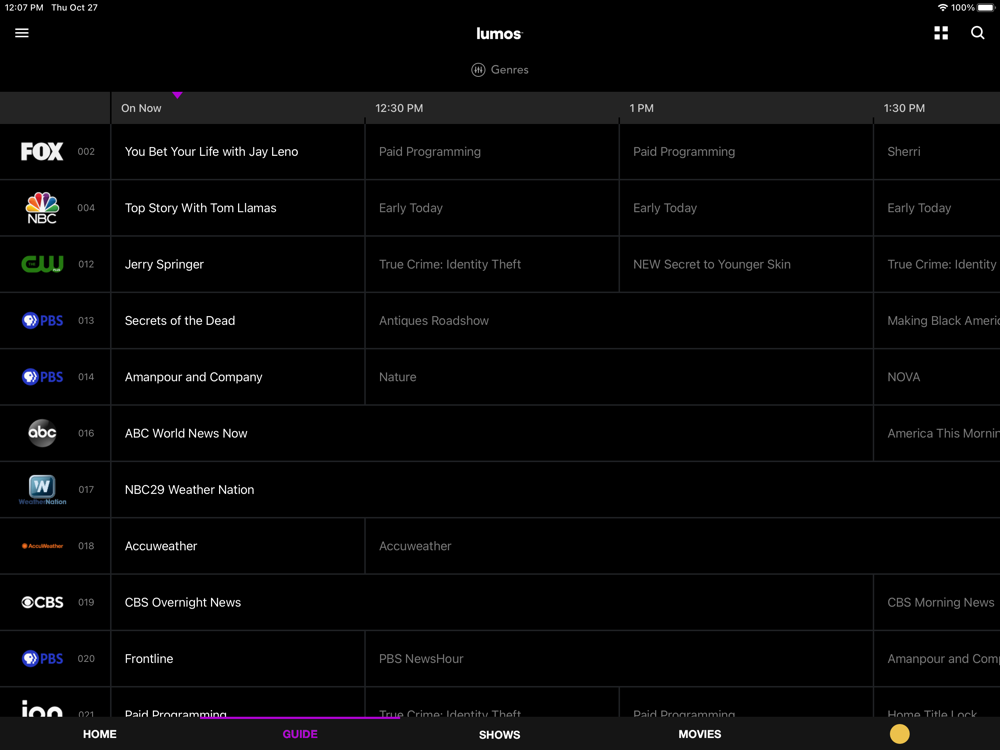
Task: Select the FOX channel logo
Action: point(42,151)
